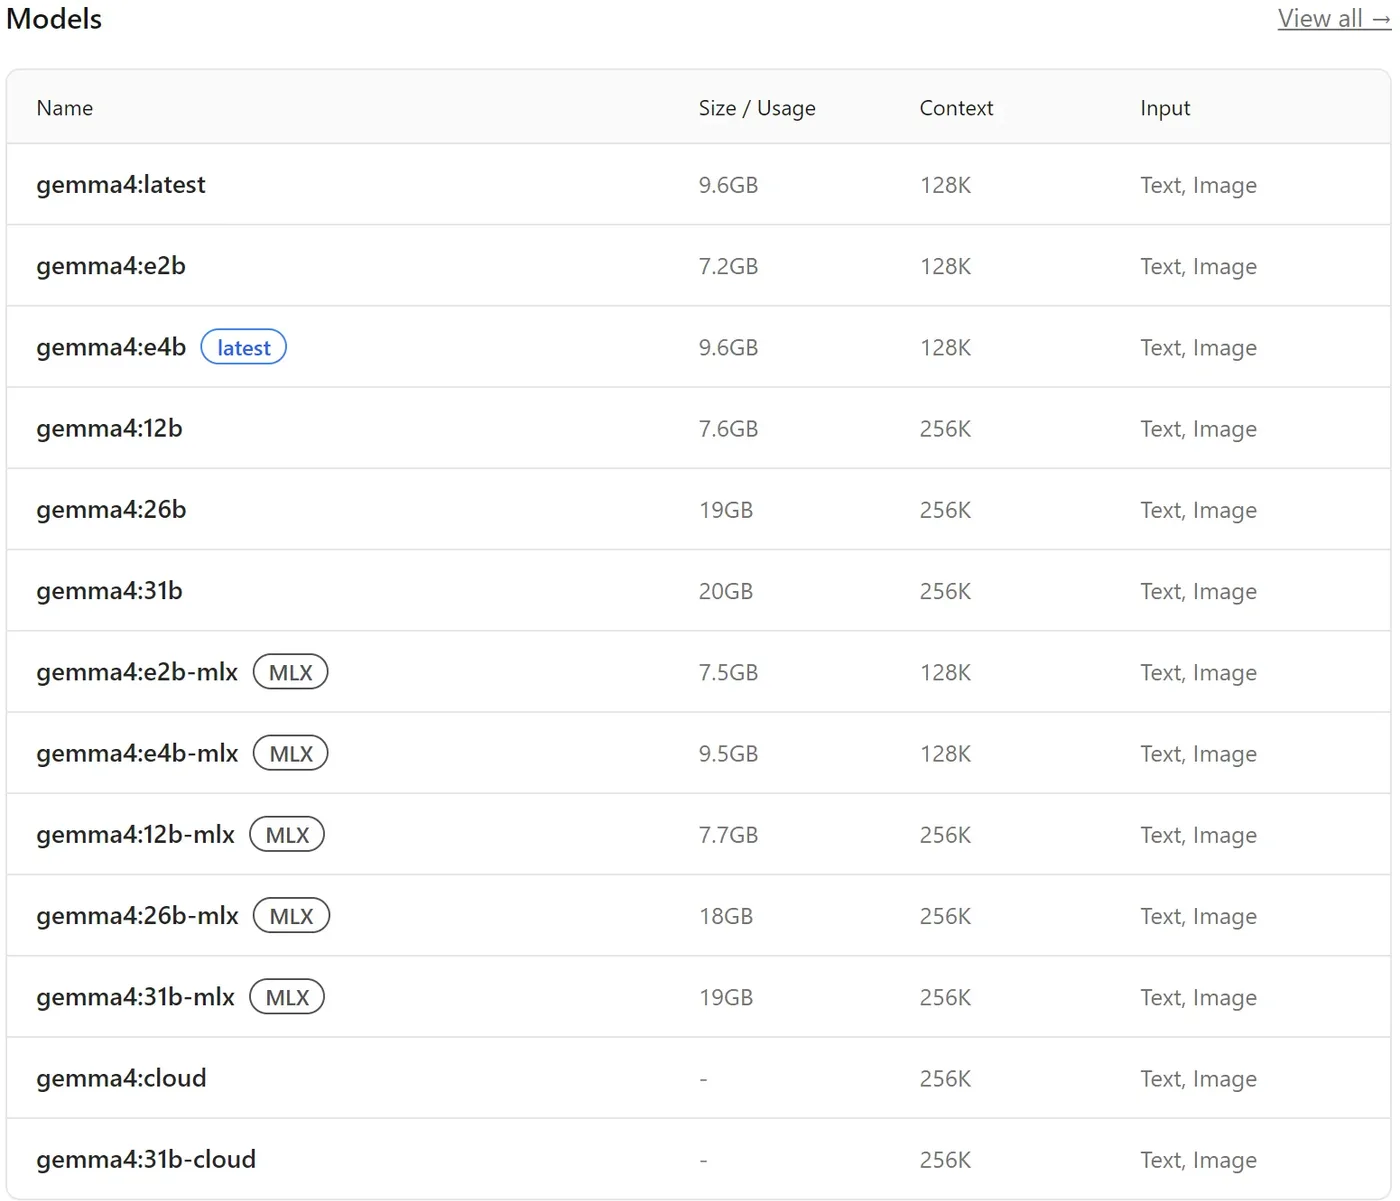Click the MLX badge on gemma4:e4b-mlx

tap(291, 753)
